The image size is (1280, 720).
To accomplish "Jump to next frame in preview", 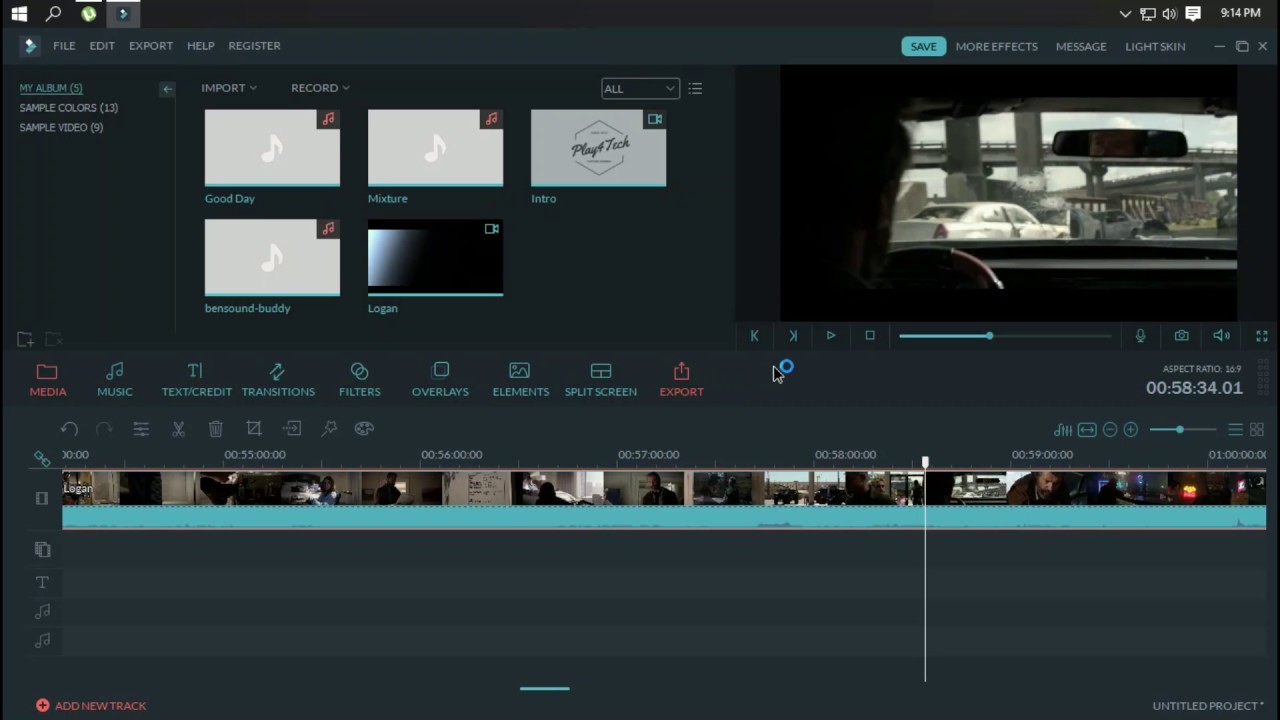I will pyautogui.click(x=793, y=336).
